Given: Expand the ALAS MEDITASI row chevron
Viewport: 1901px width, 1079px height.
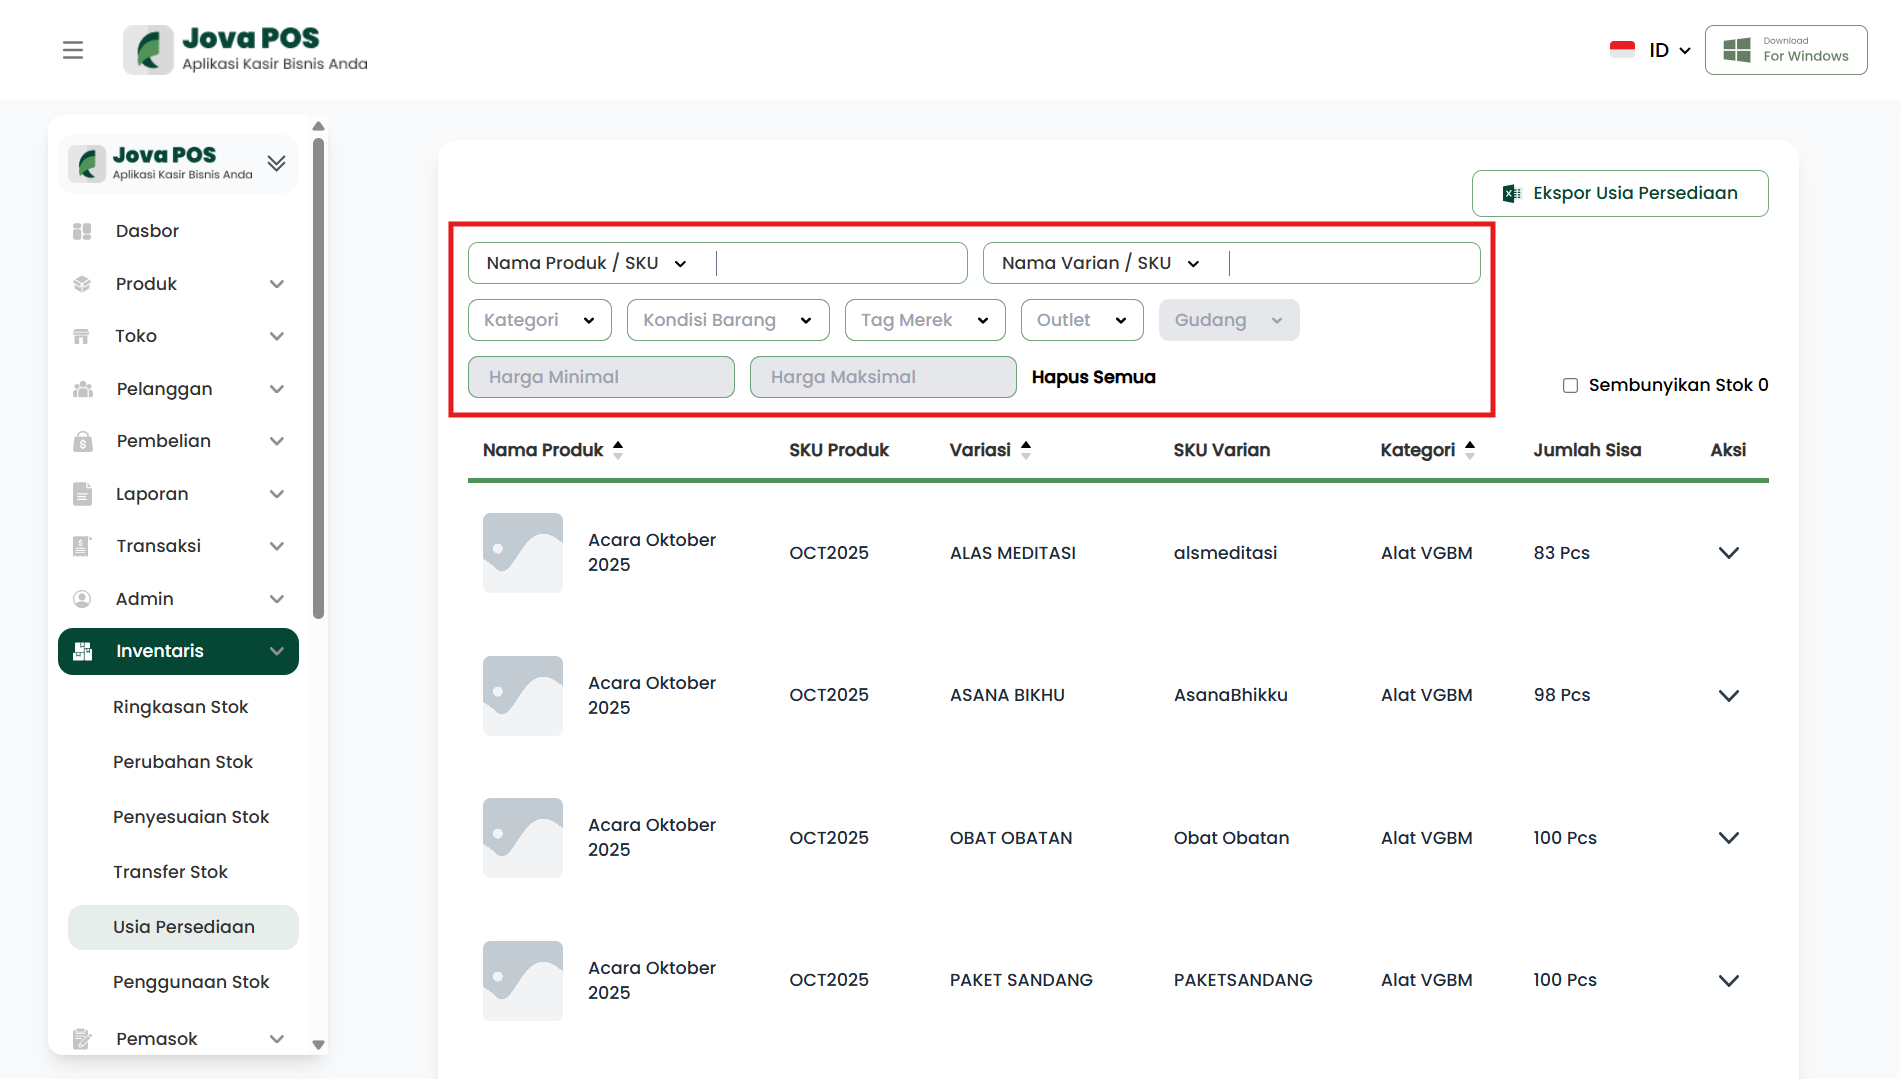Looking at the screenshot, I should coord(1728,553).
